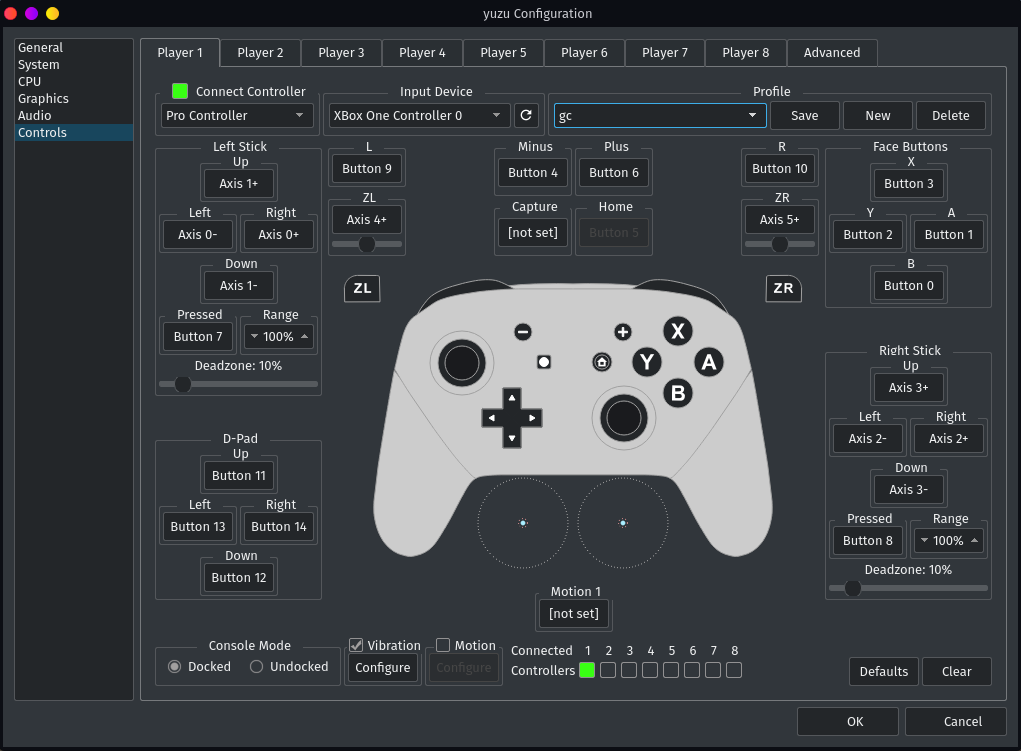The image size is (1021, 751).
Task: Rebind the L Button 9 mapping
Action: pos(367,169)
